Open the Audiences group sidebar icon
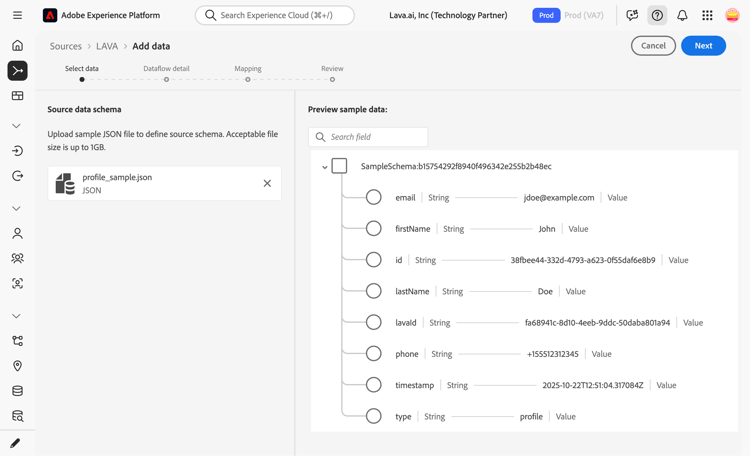 tap(17, 258)
